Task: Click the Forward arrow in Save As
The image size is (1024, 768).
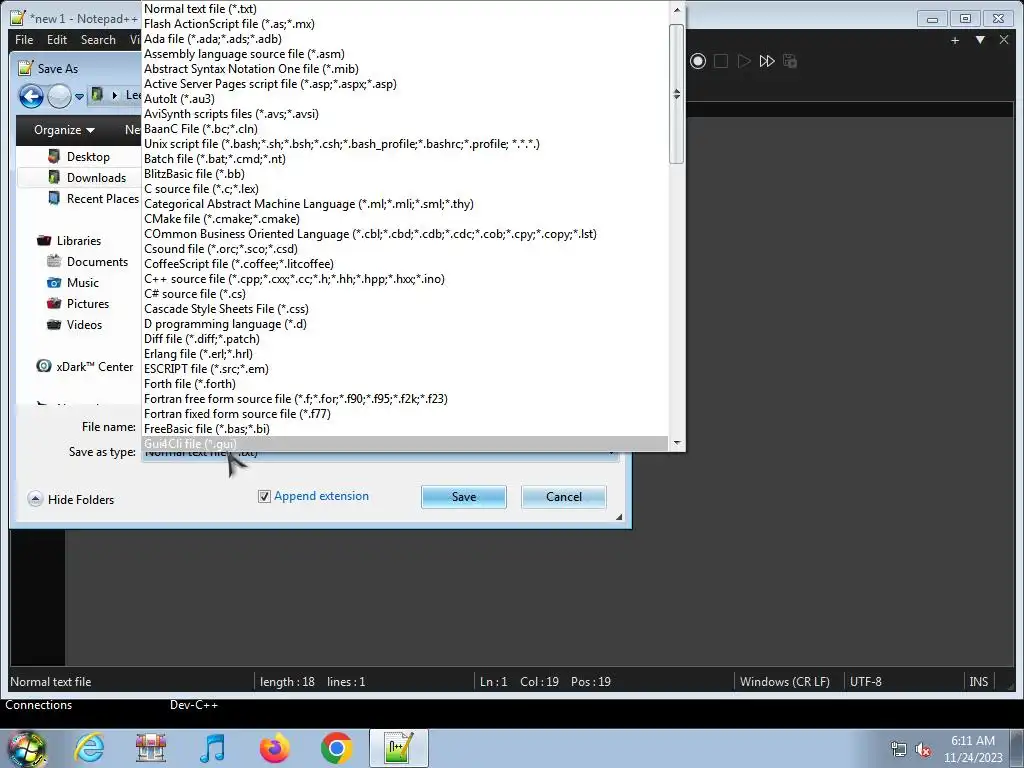Action: tap(59, 96)
